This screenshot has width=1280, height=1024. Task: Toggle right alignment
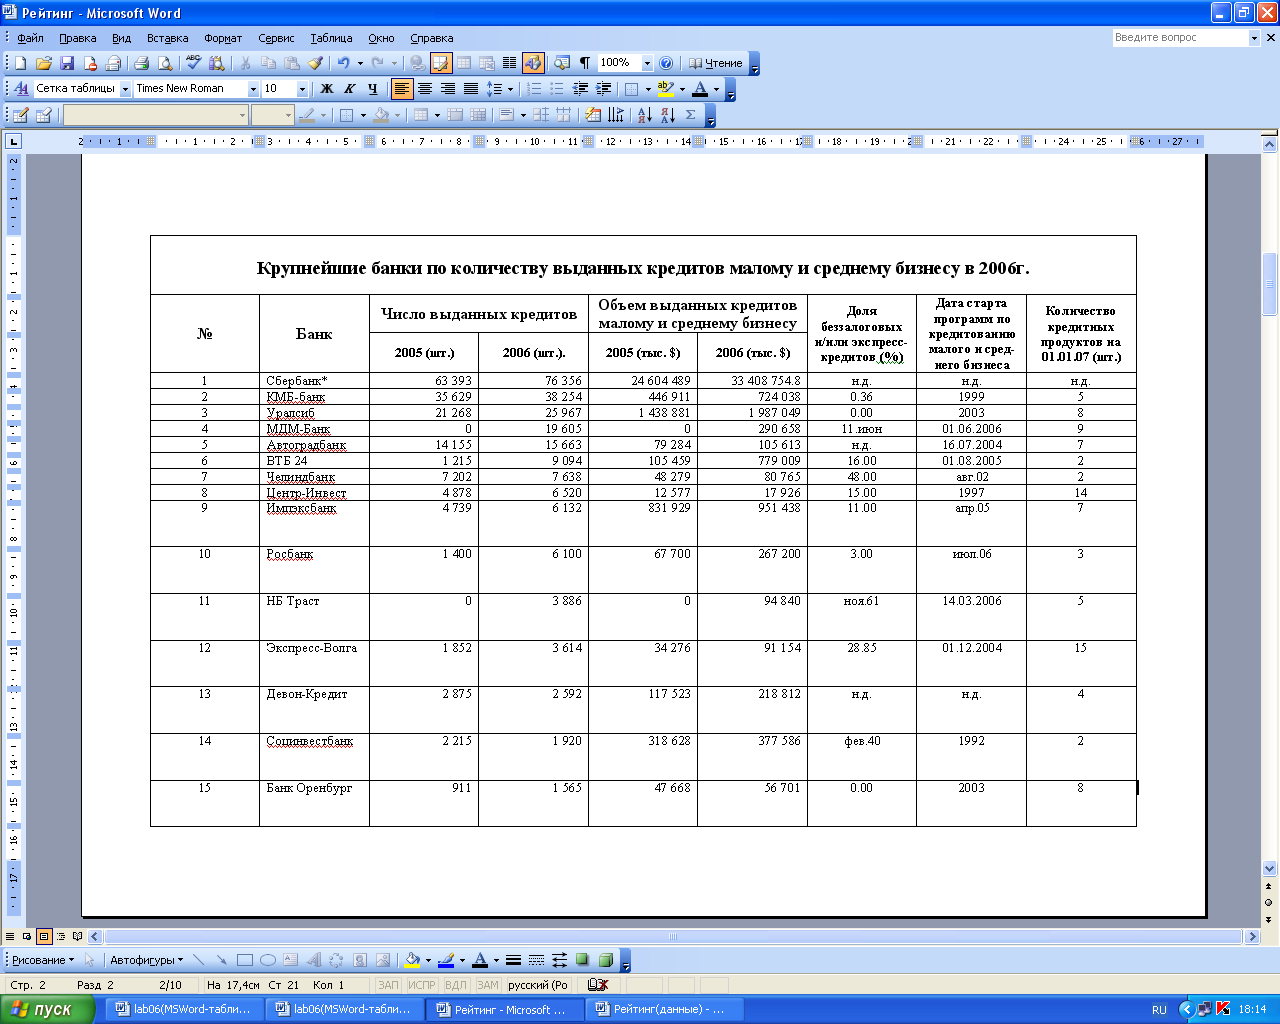tap(448, 89)
